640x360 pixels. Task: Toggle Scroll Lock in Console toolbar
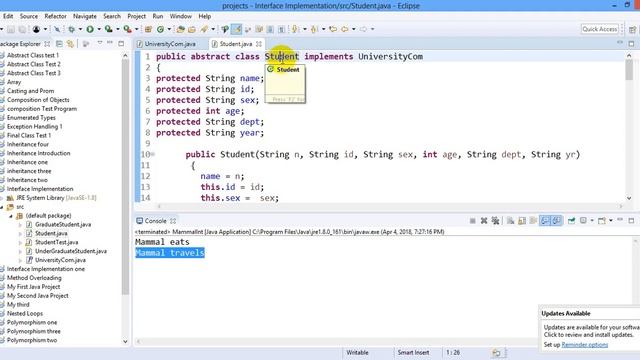[522, 221]
